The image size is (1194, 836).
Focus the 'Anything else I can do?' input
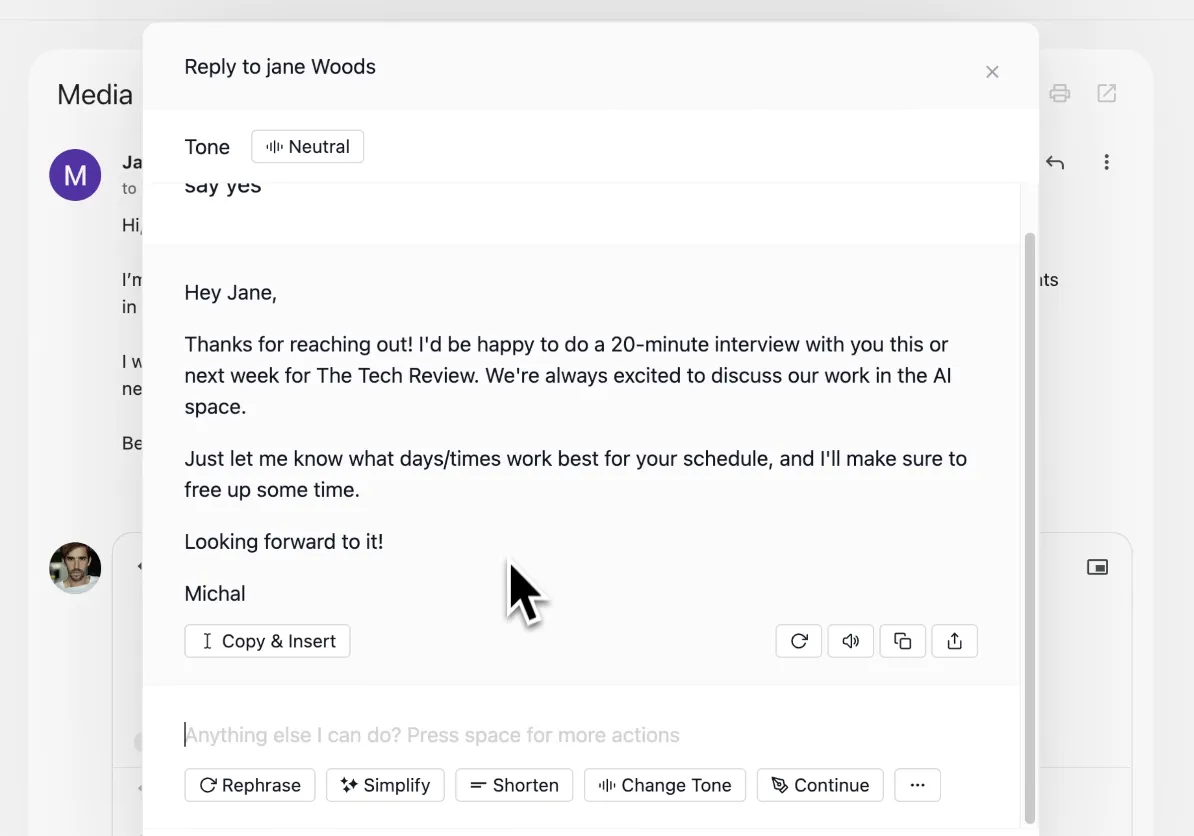click(579, 735)
